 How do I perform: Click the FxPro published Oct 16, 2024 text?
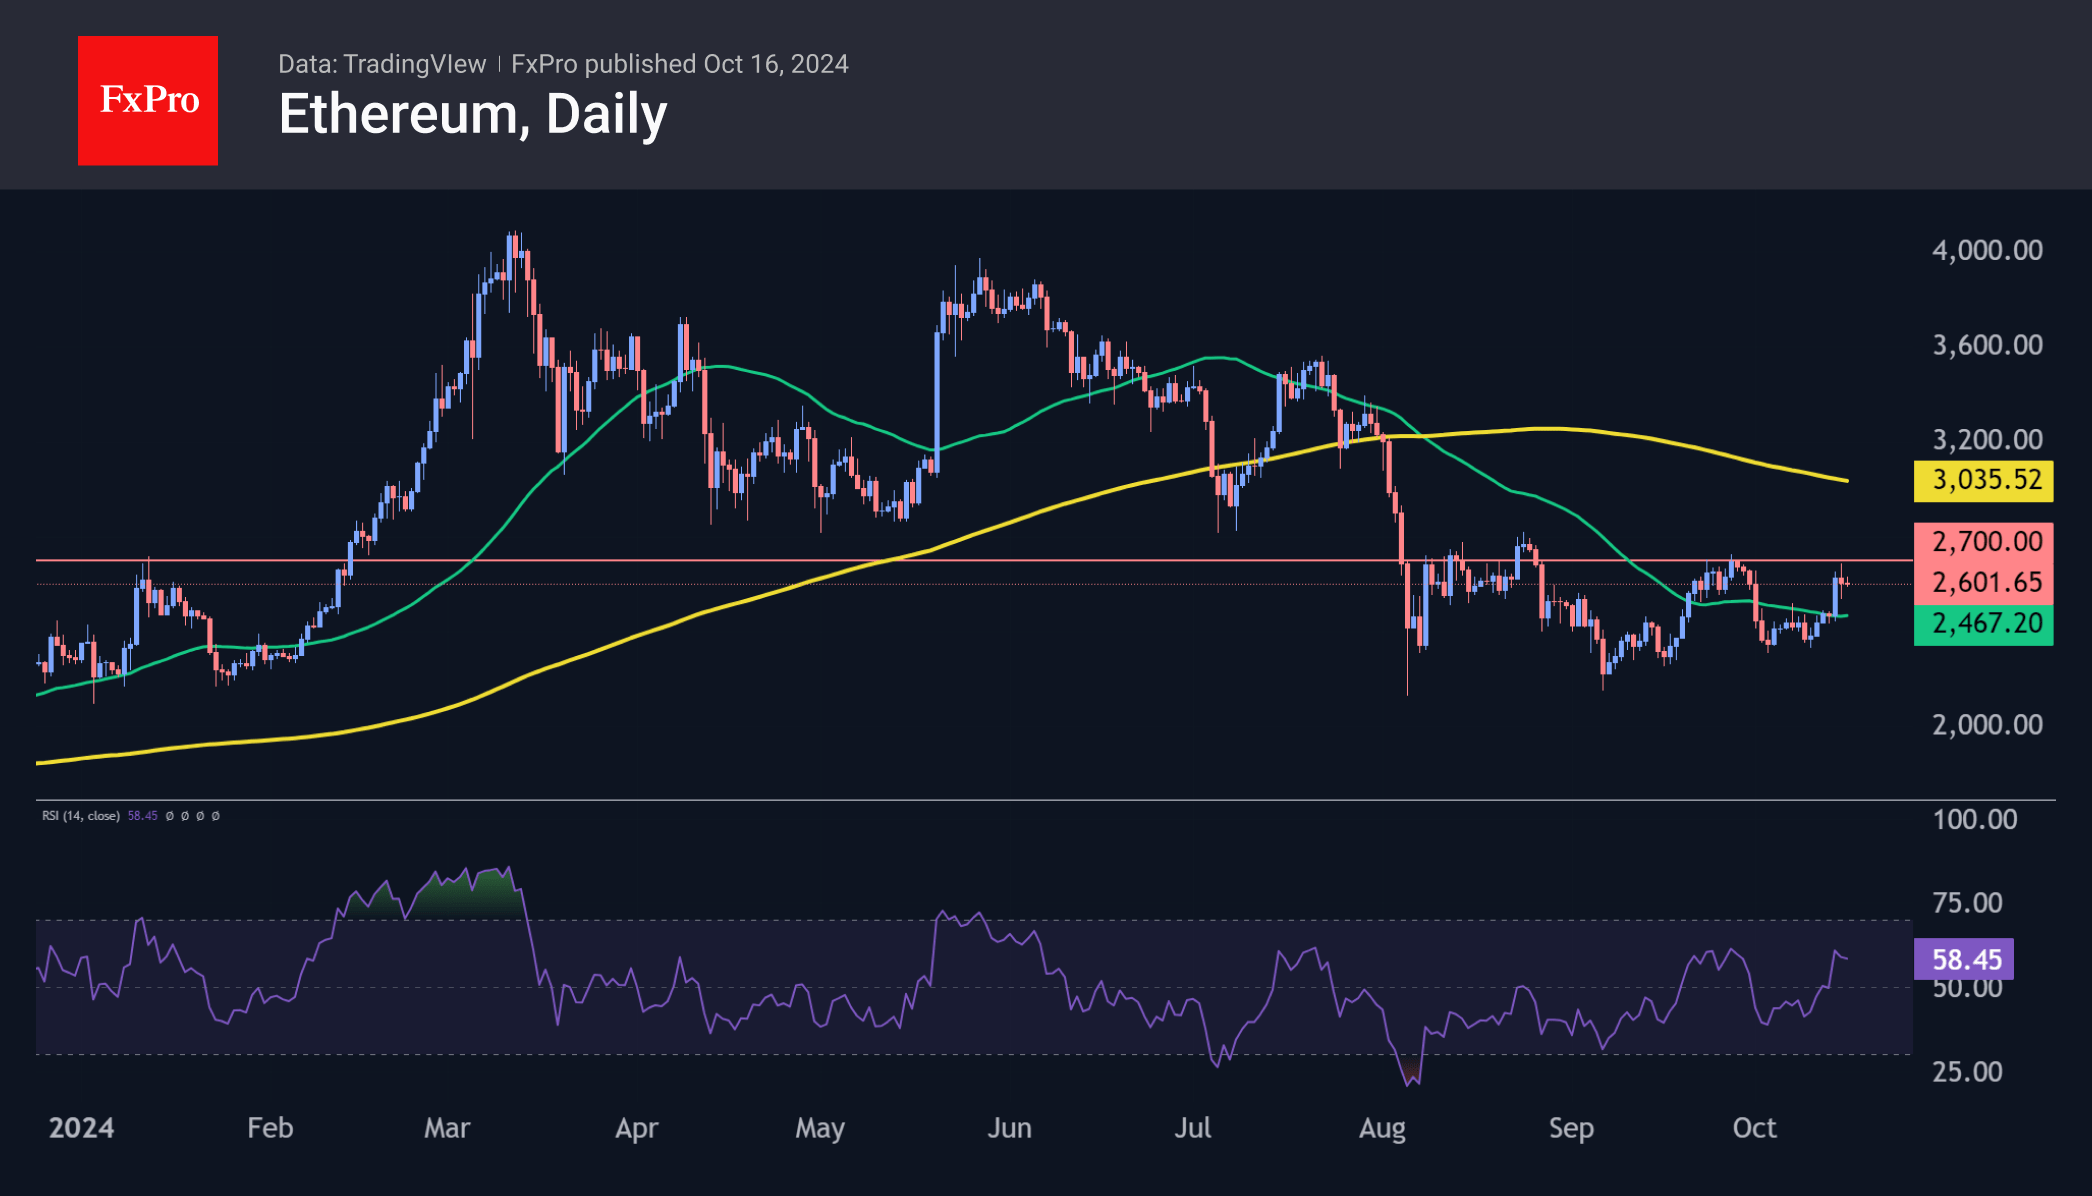679,64
